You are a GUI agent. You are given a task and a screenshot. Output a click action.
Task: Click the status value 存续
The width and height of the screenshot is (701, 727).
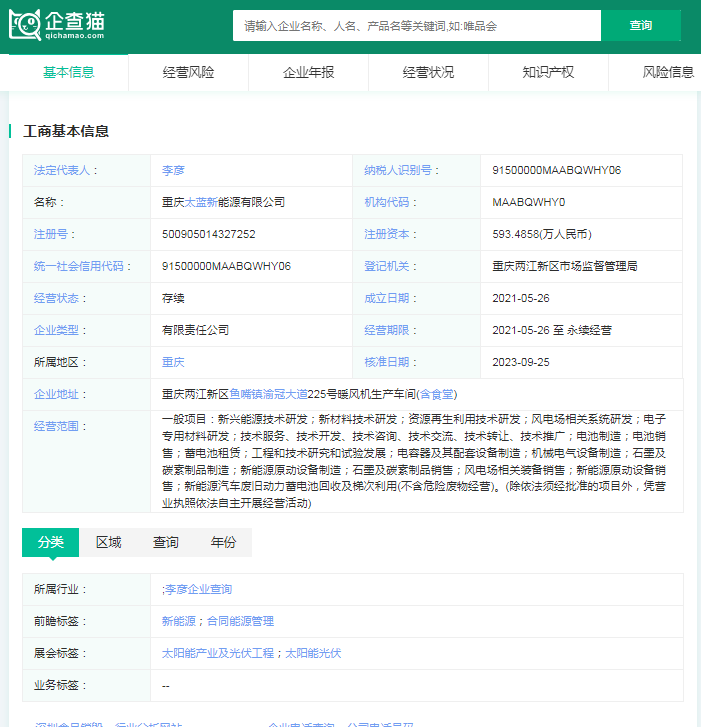tap(173, 299)
